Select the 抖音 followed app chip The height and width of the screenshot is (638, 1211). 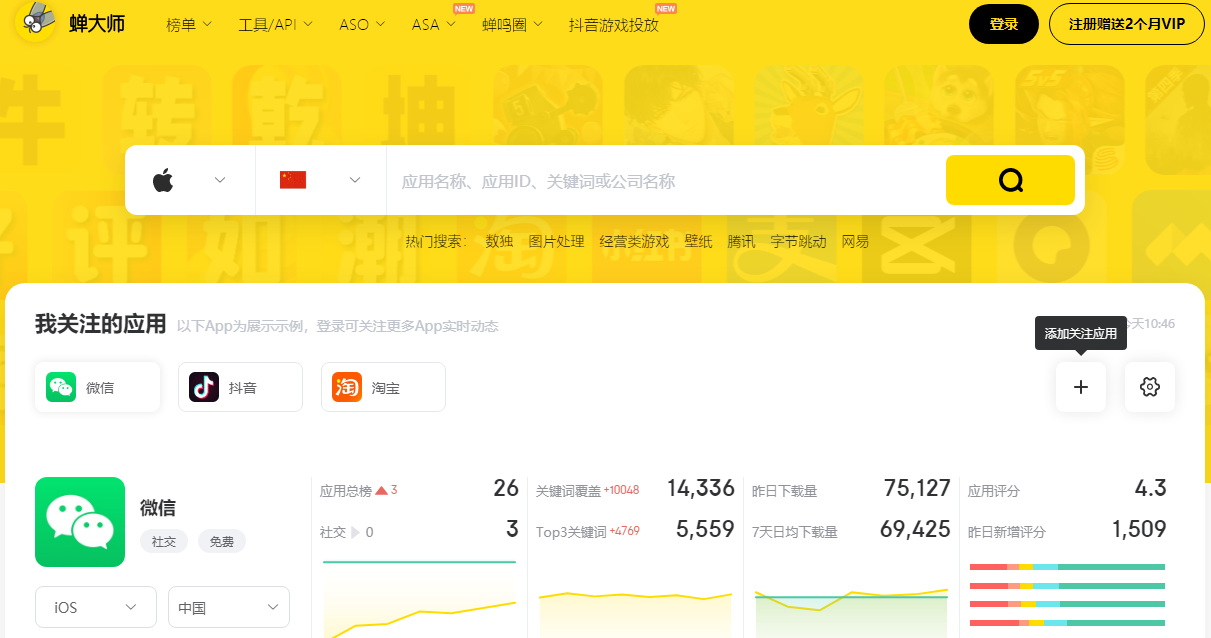tap(240, 387)
